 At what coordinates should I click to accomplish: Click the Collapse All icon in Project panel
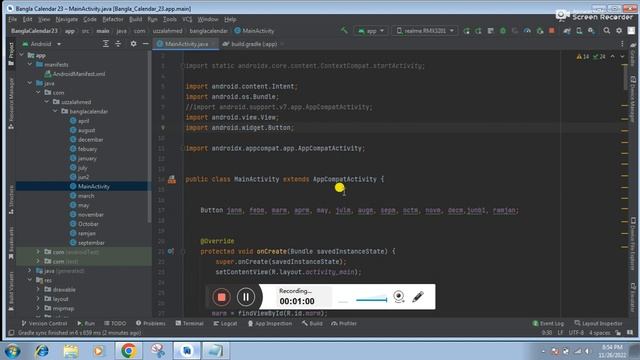(118, 44)
